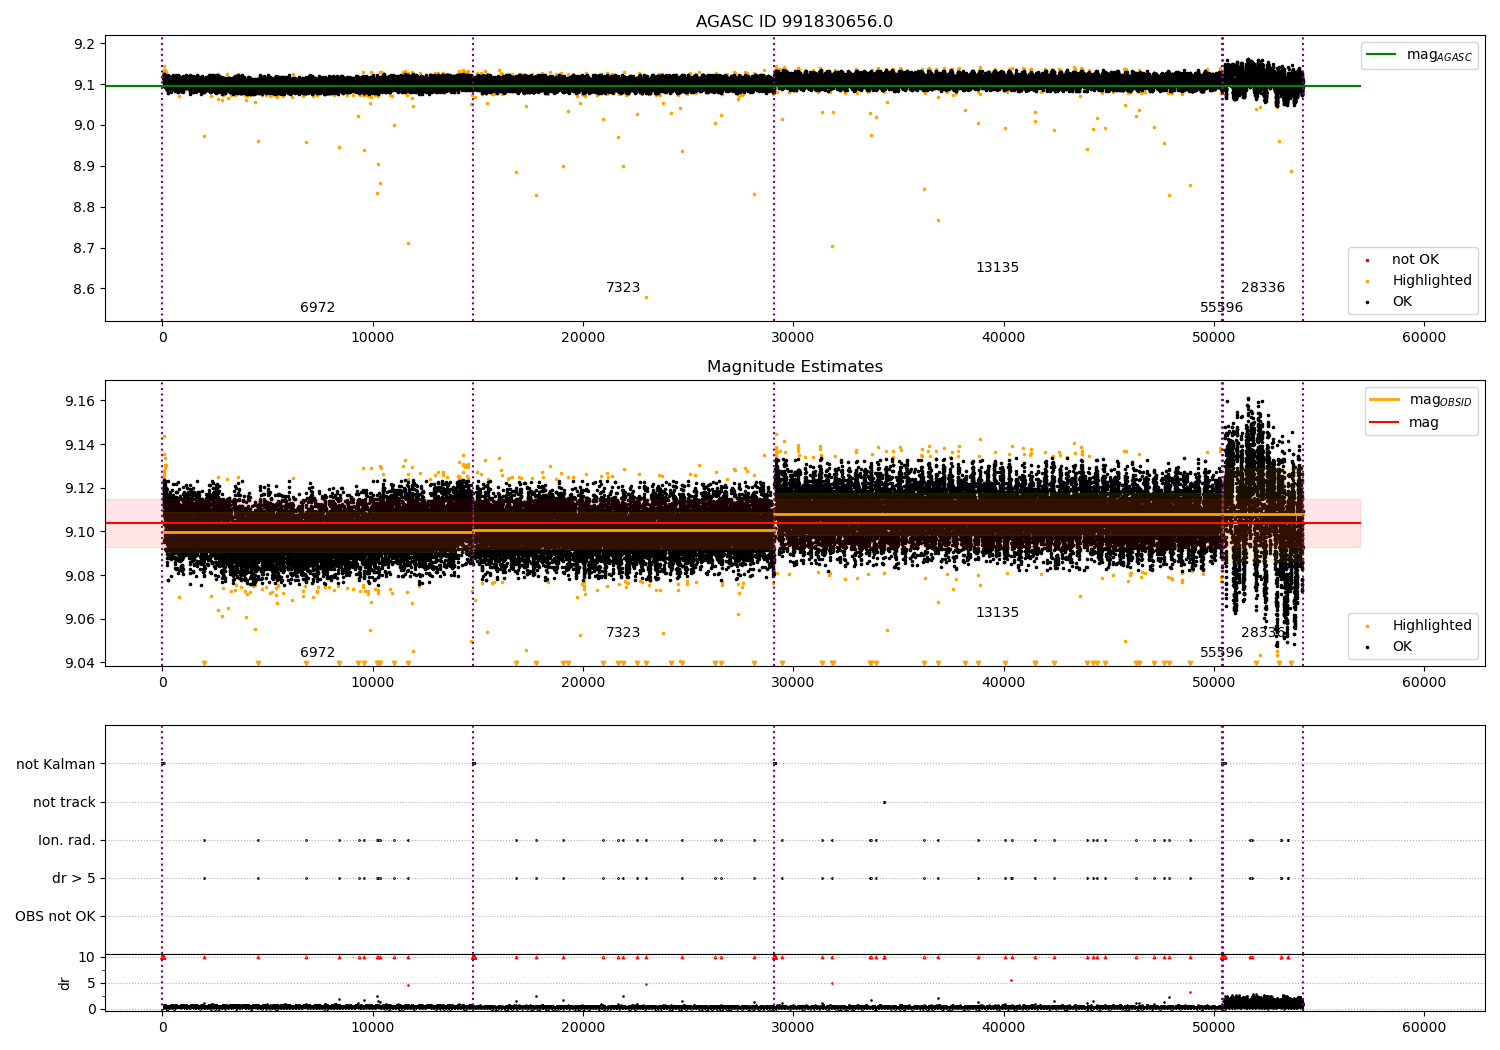This screenshot has height=1050, width=1500.
Task: Click the 'dr > 5' row label
Action: tap(74, 879)
